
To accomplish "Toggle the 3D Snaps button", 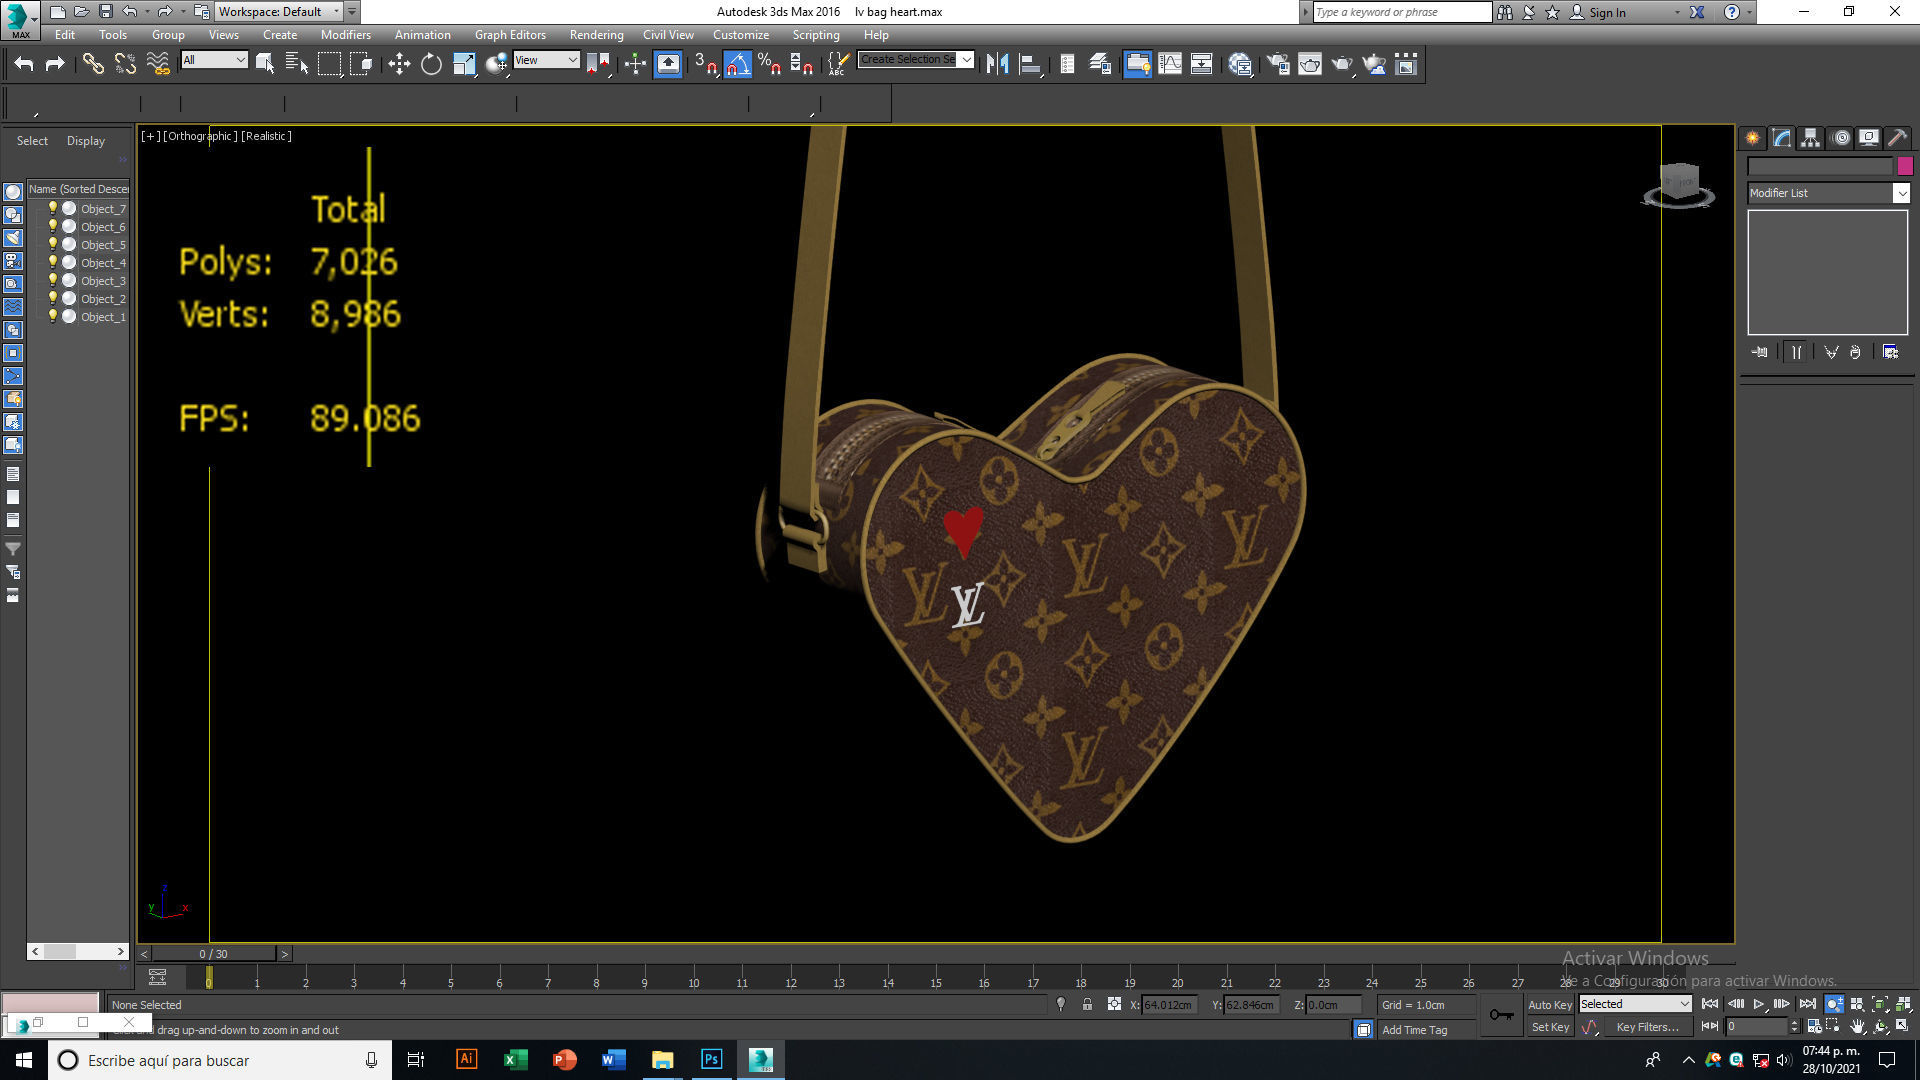I will [x=705, y=64].
